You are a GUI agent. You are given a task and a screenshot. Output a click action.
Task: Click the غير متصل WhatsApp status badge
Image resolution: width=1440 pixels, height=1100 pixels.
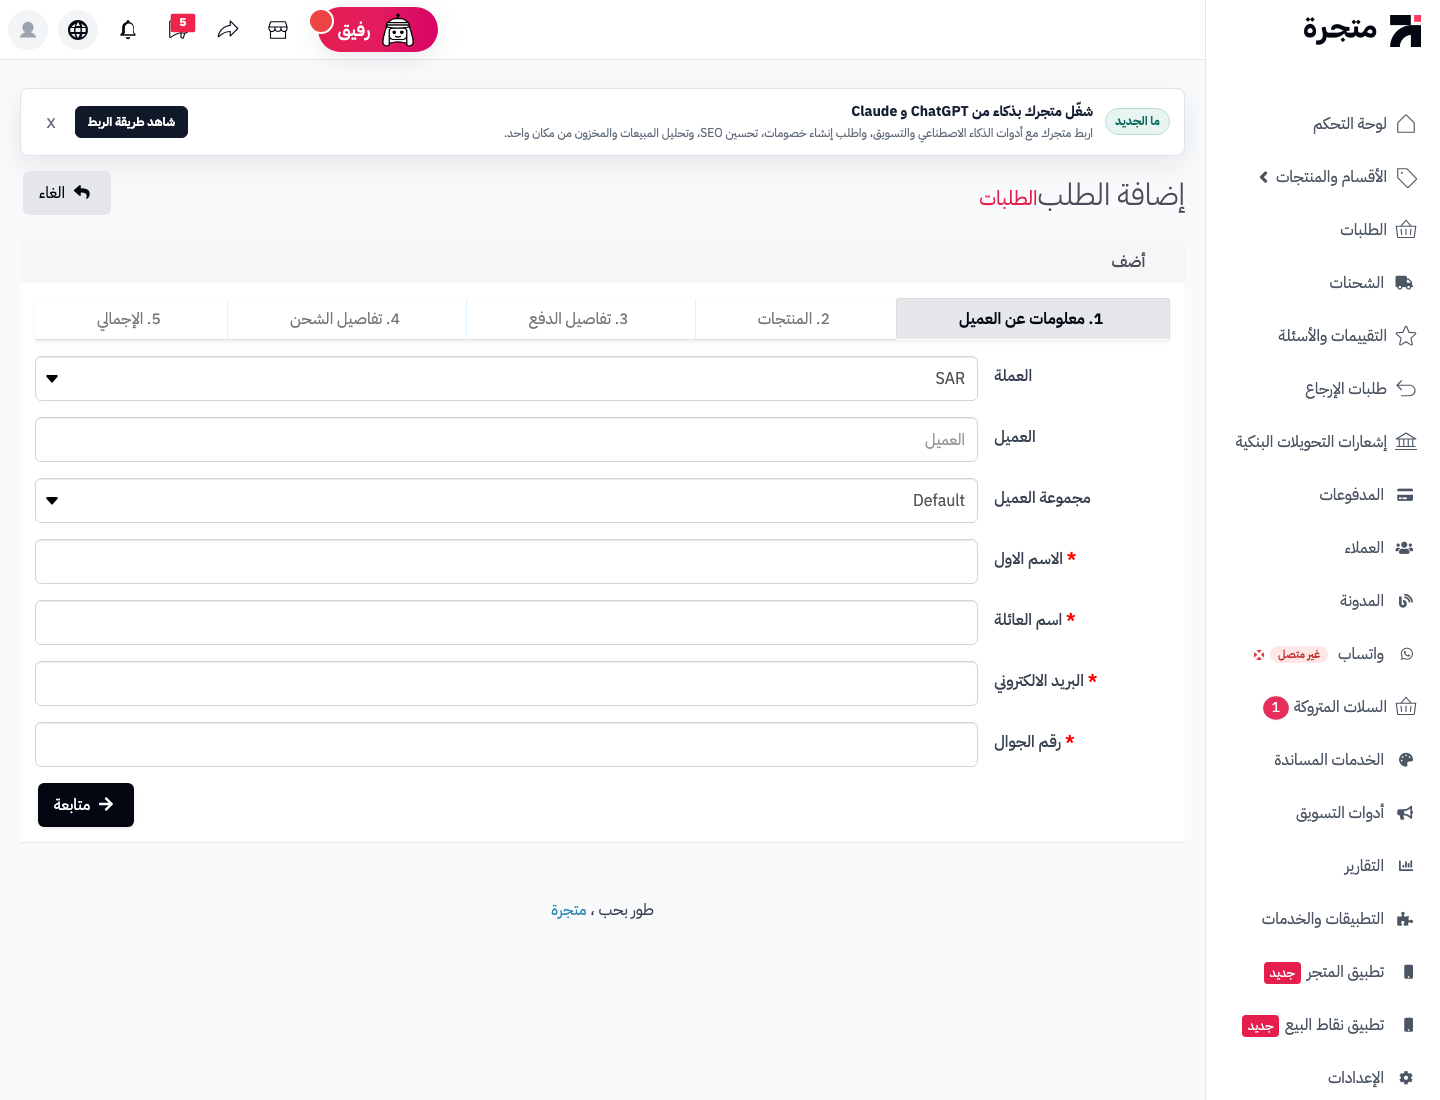[1299, 655]
